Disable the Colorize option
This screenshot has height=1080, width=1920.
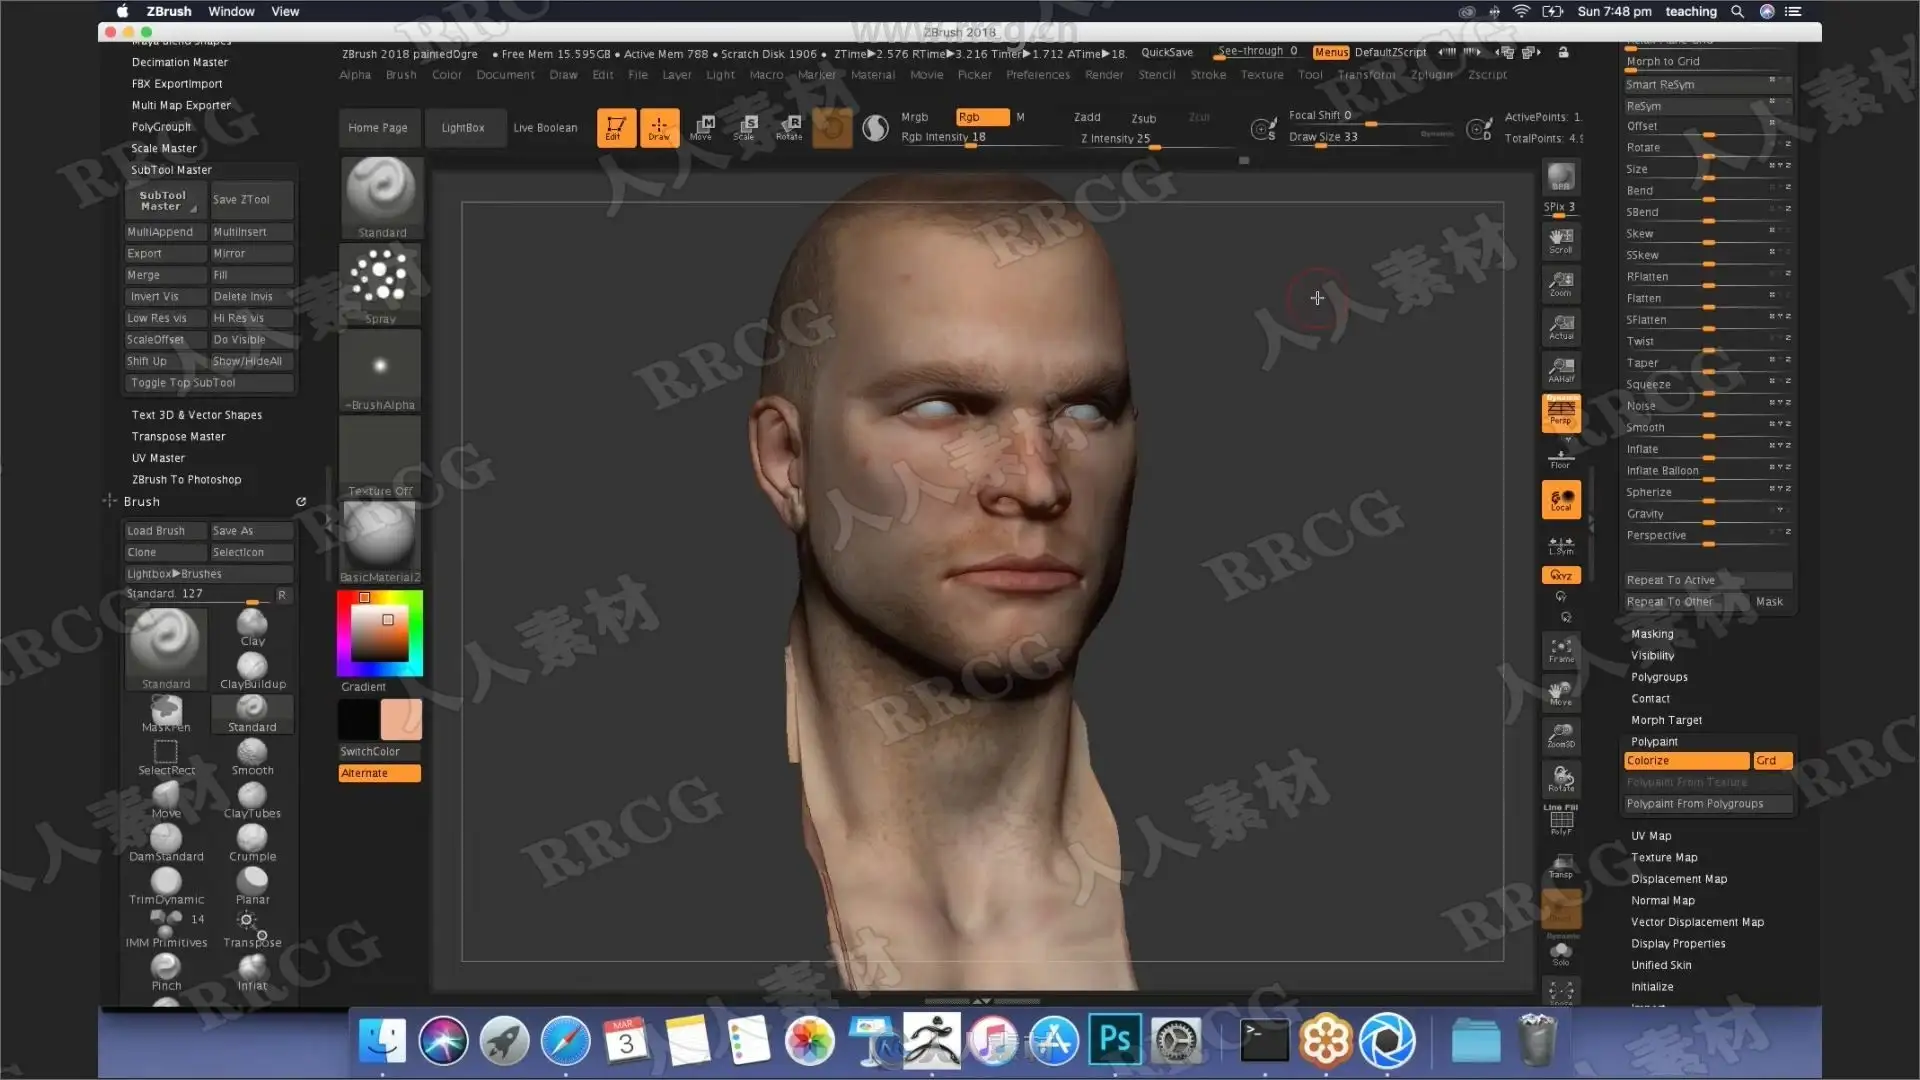point(1686,761)
